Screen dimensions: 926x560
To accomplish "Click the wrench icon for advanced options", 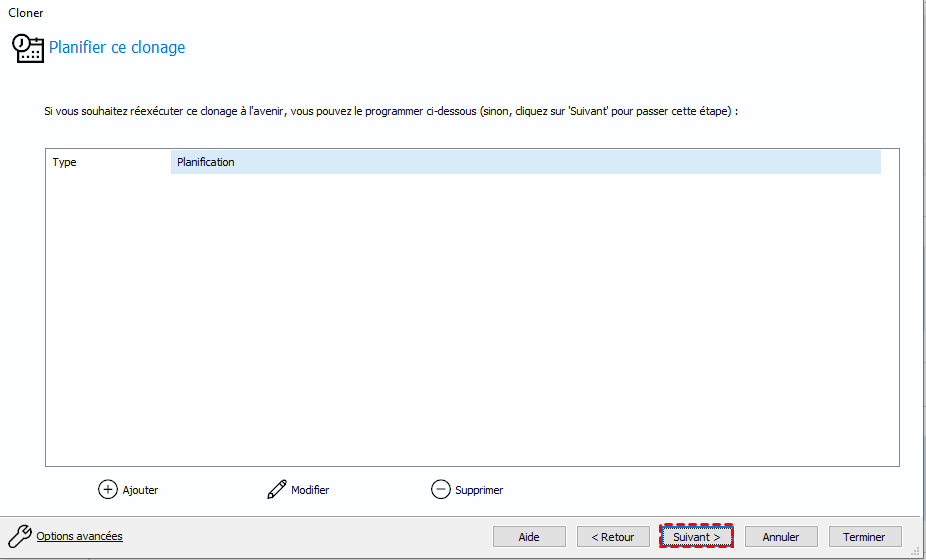I will tap(19, 536).
